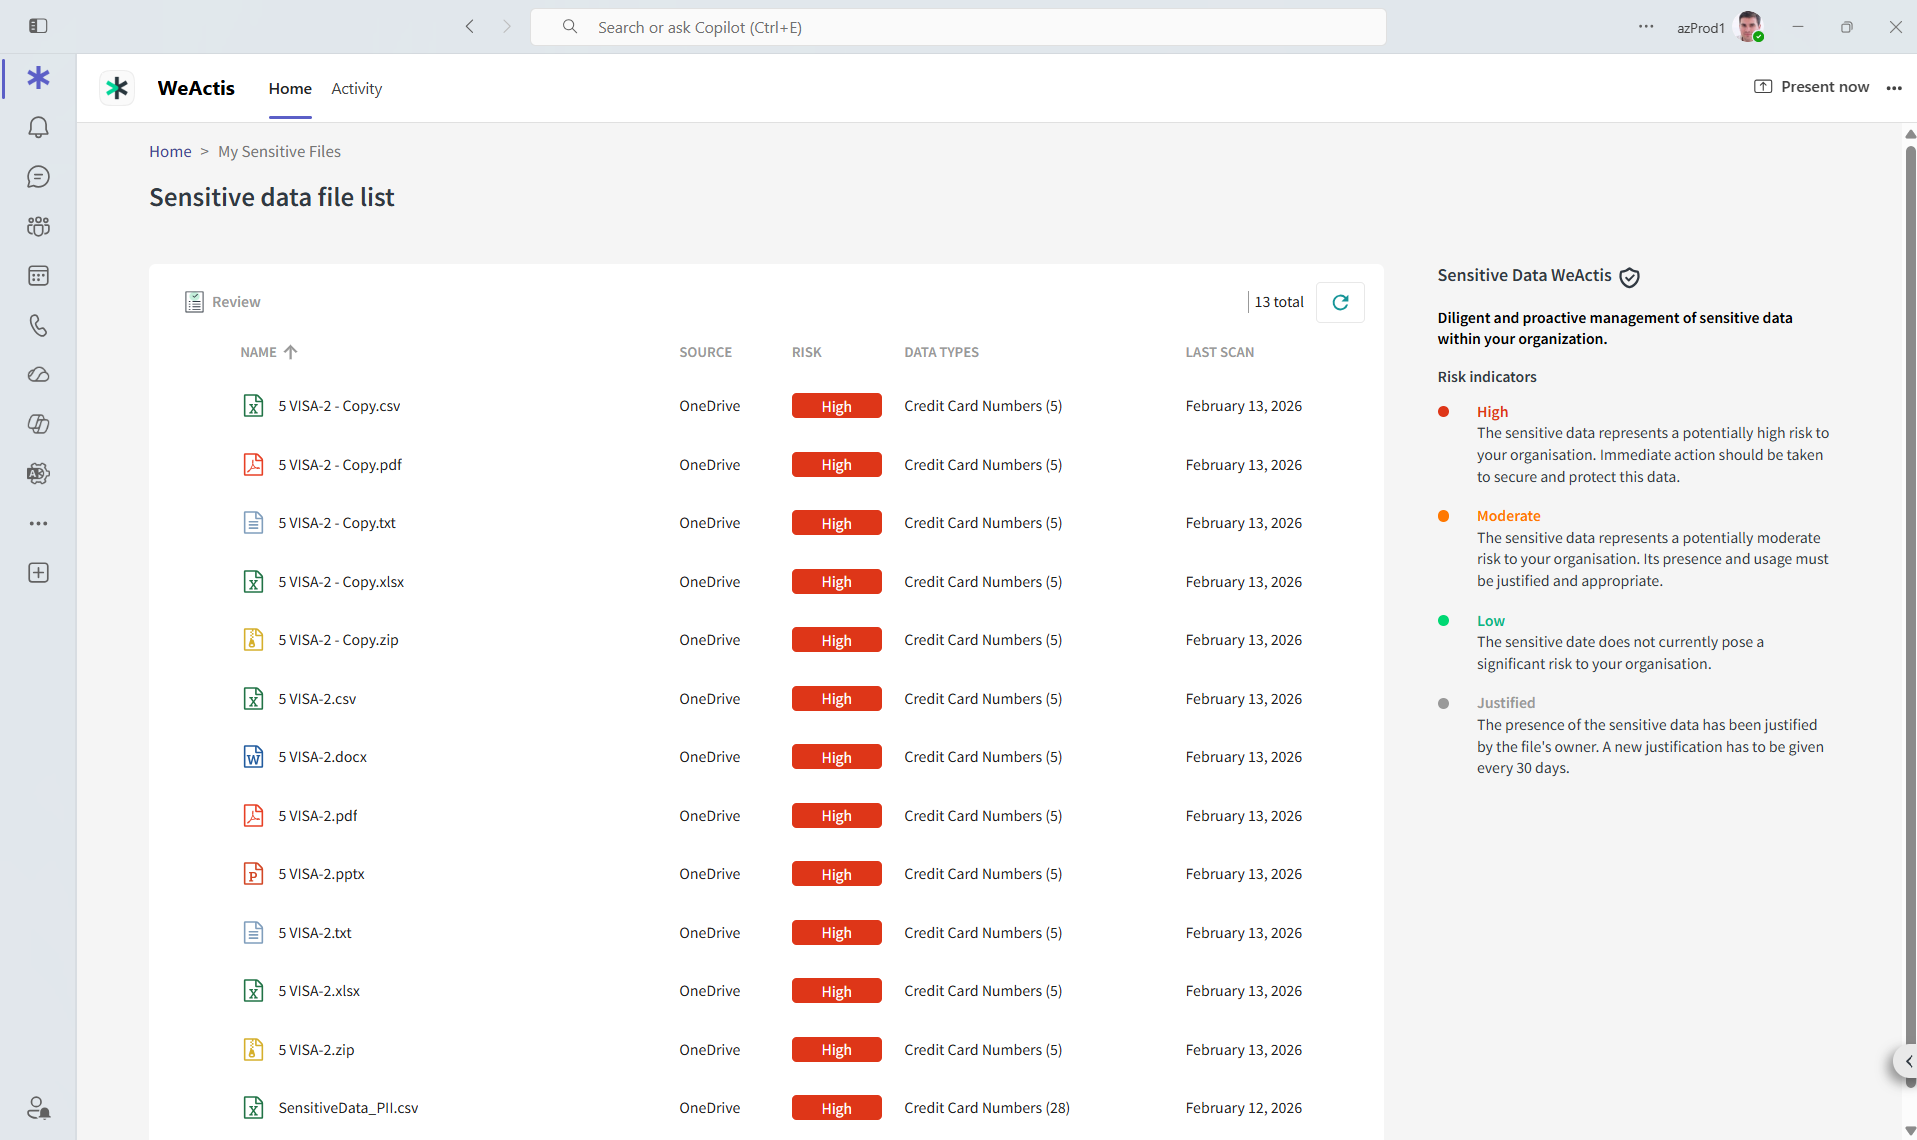1917x1140 pixels.
Task: Open the Copilot sidebar icon
Action: click(38, 424)
